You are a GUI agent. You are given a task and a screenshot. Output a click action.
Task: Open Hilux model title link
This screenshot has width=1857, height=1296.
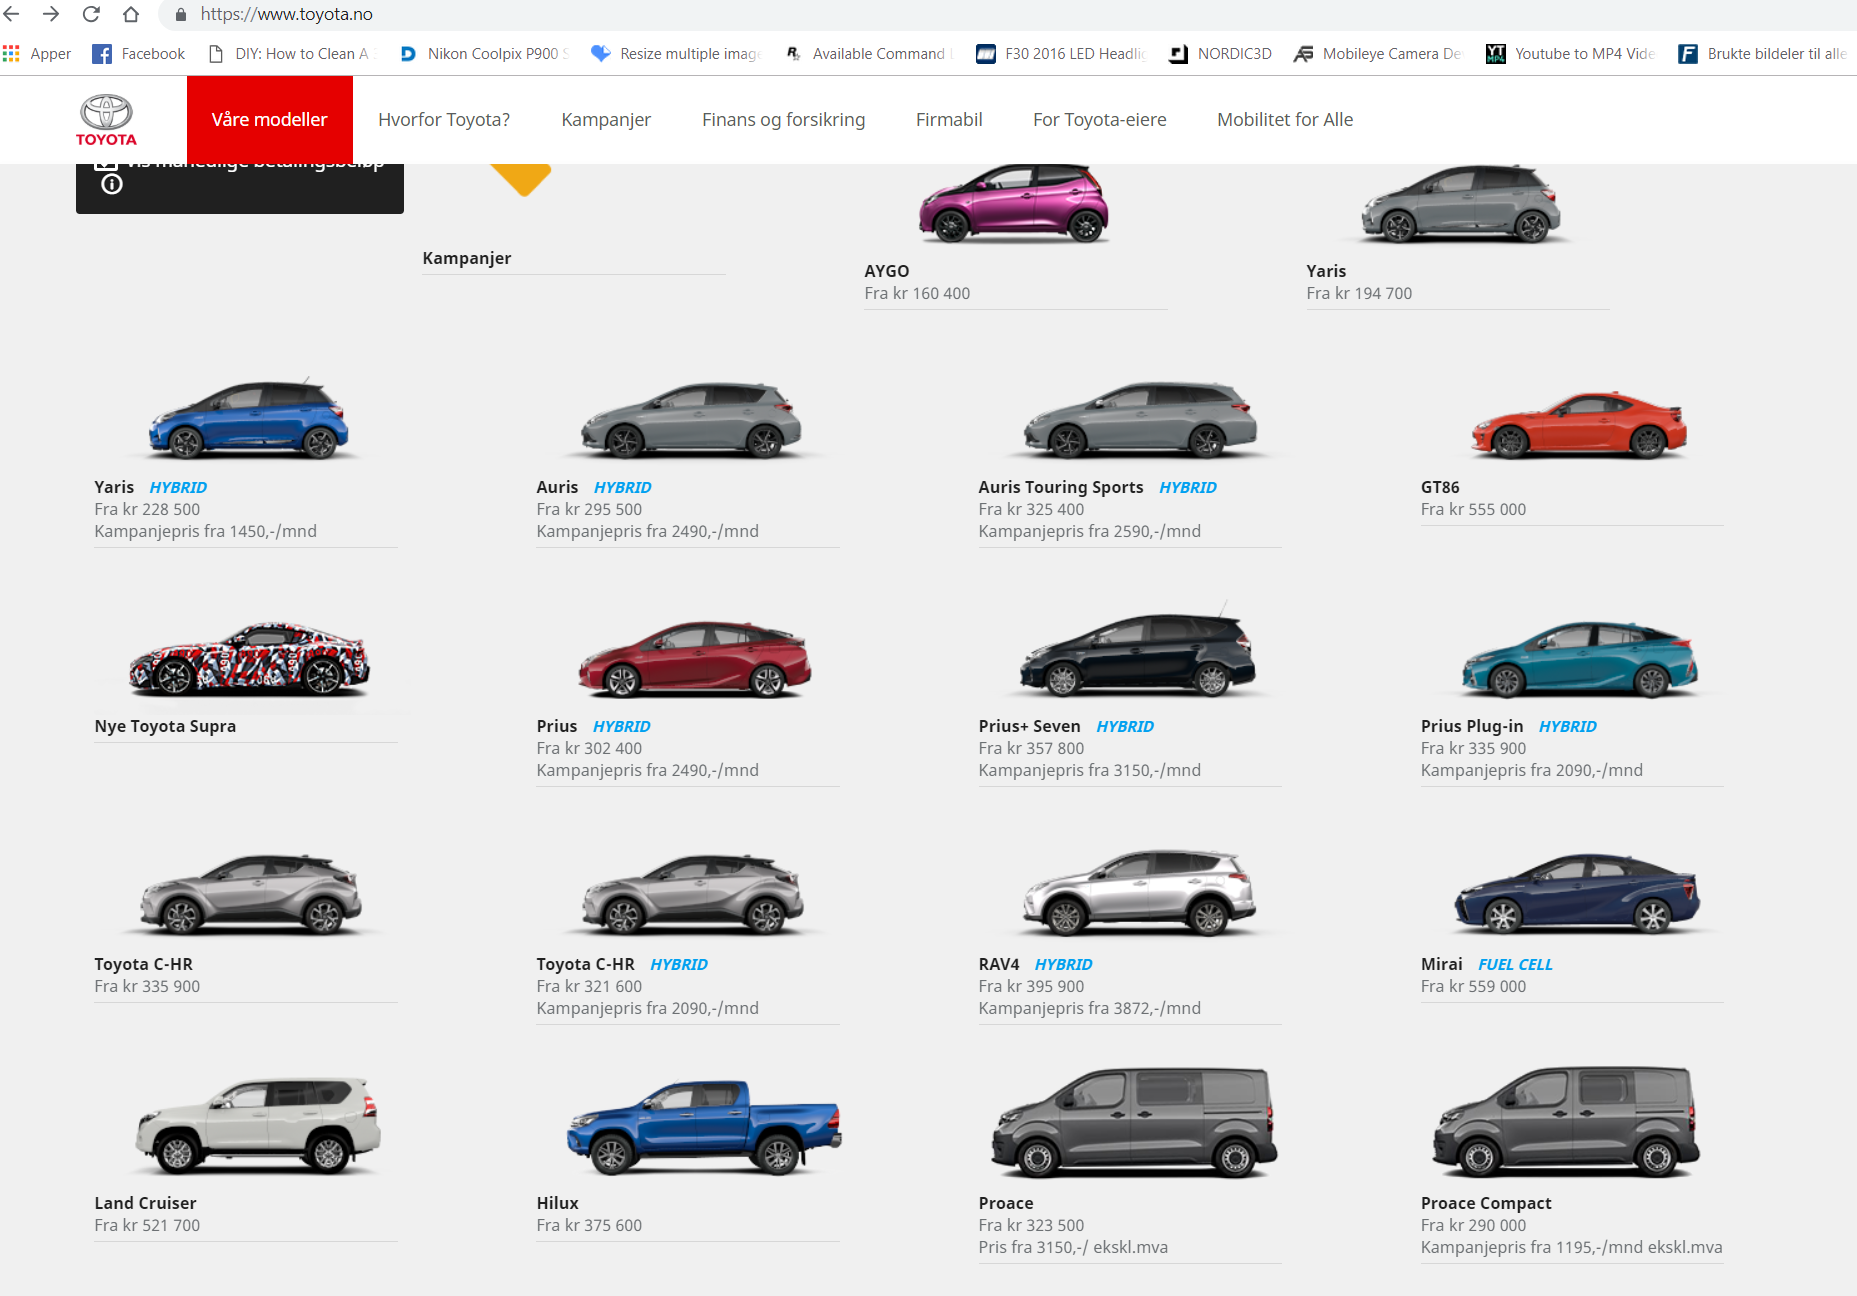[x=557, y=1203]
